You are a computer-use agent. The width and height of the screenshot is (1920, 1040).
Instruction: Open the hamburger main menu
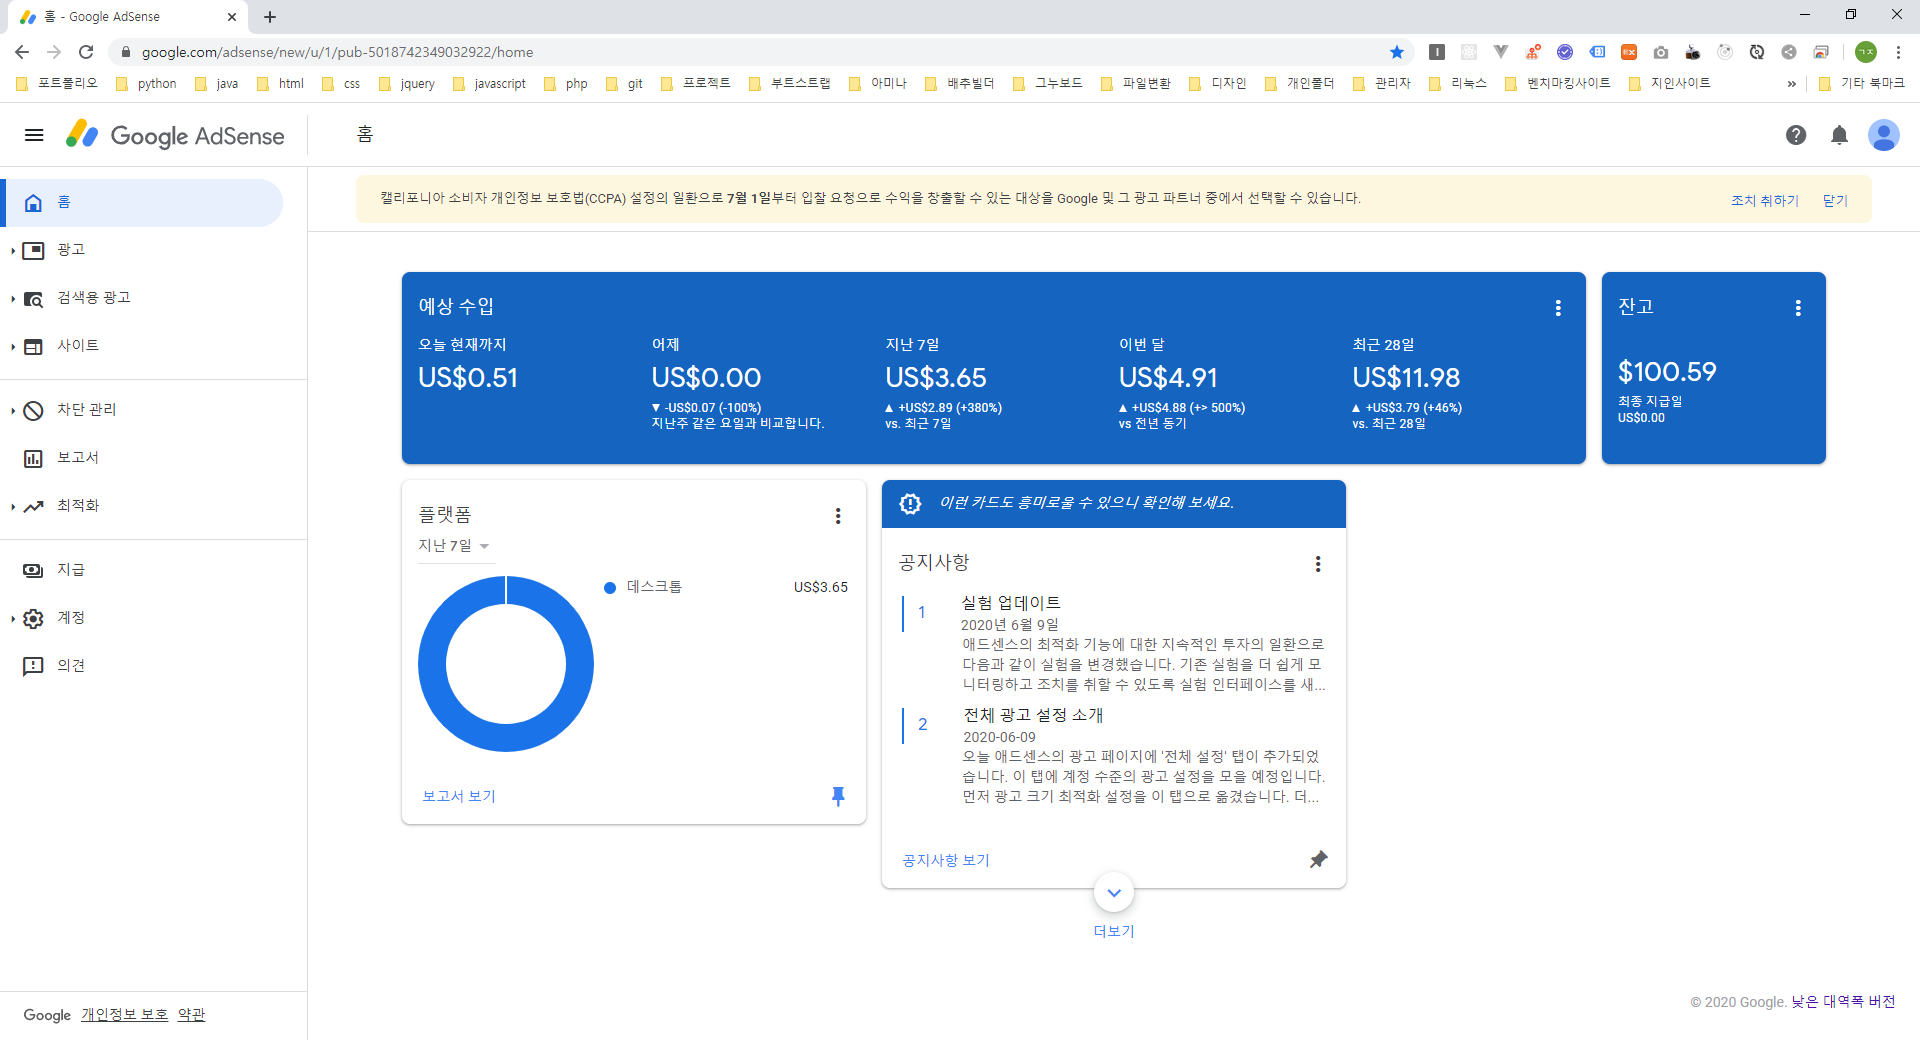[34, 135]
